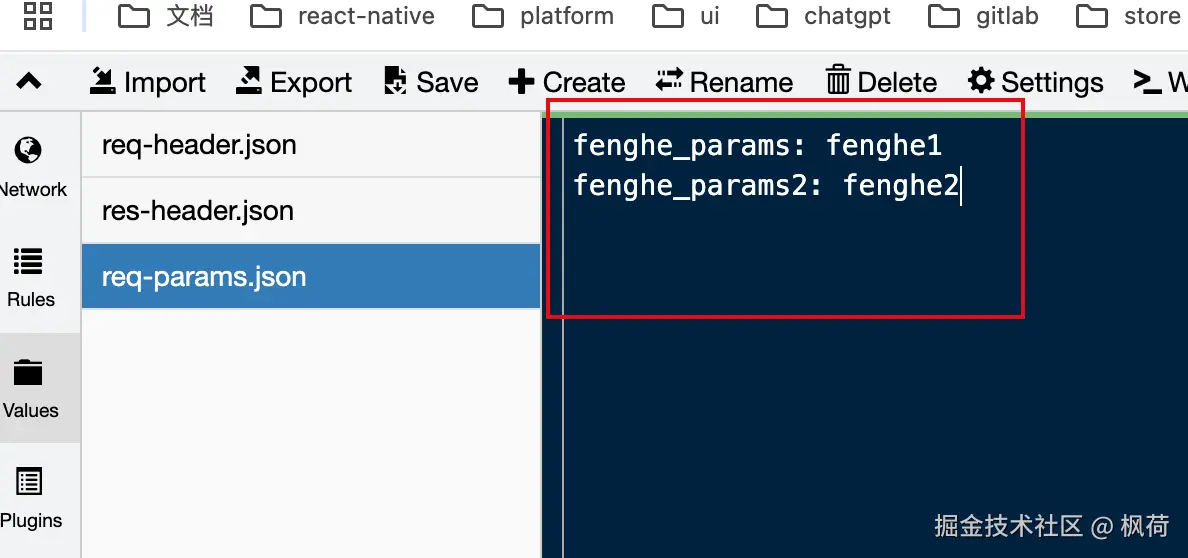The height and width of the screenshot is (558, 1188).
Task: Open the Network panel globe icon
Action: point(28,151)
